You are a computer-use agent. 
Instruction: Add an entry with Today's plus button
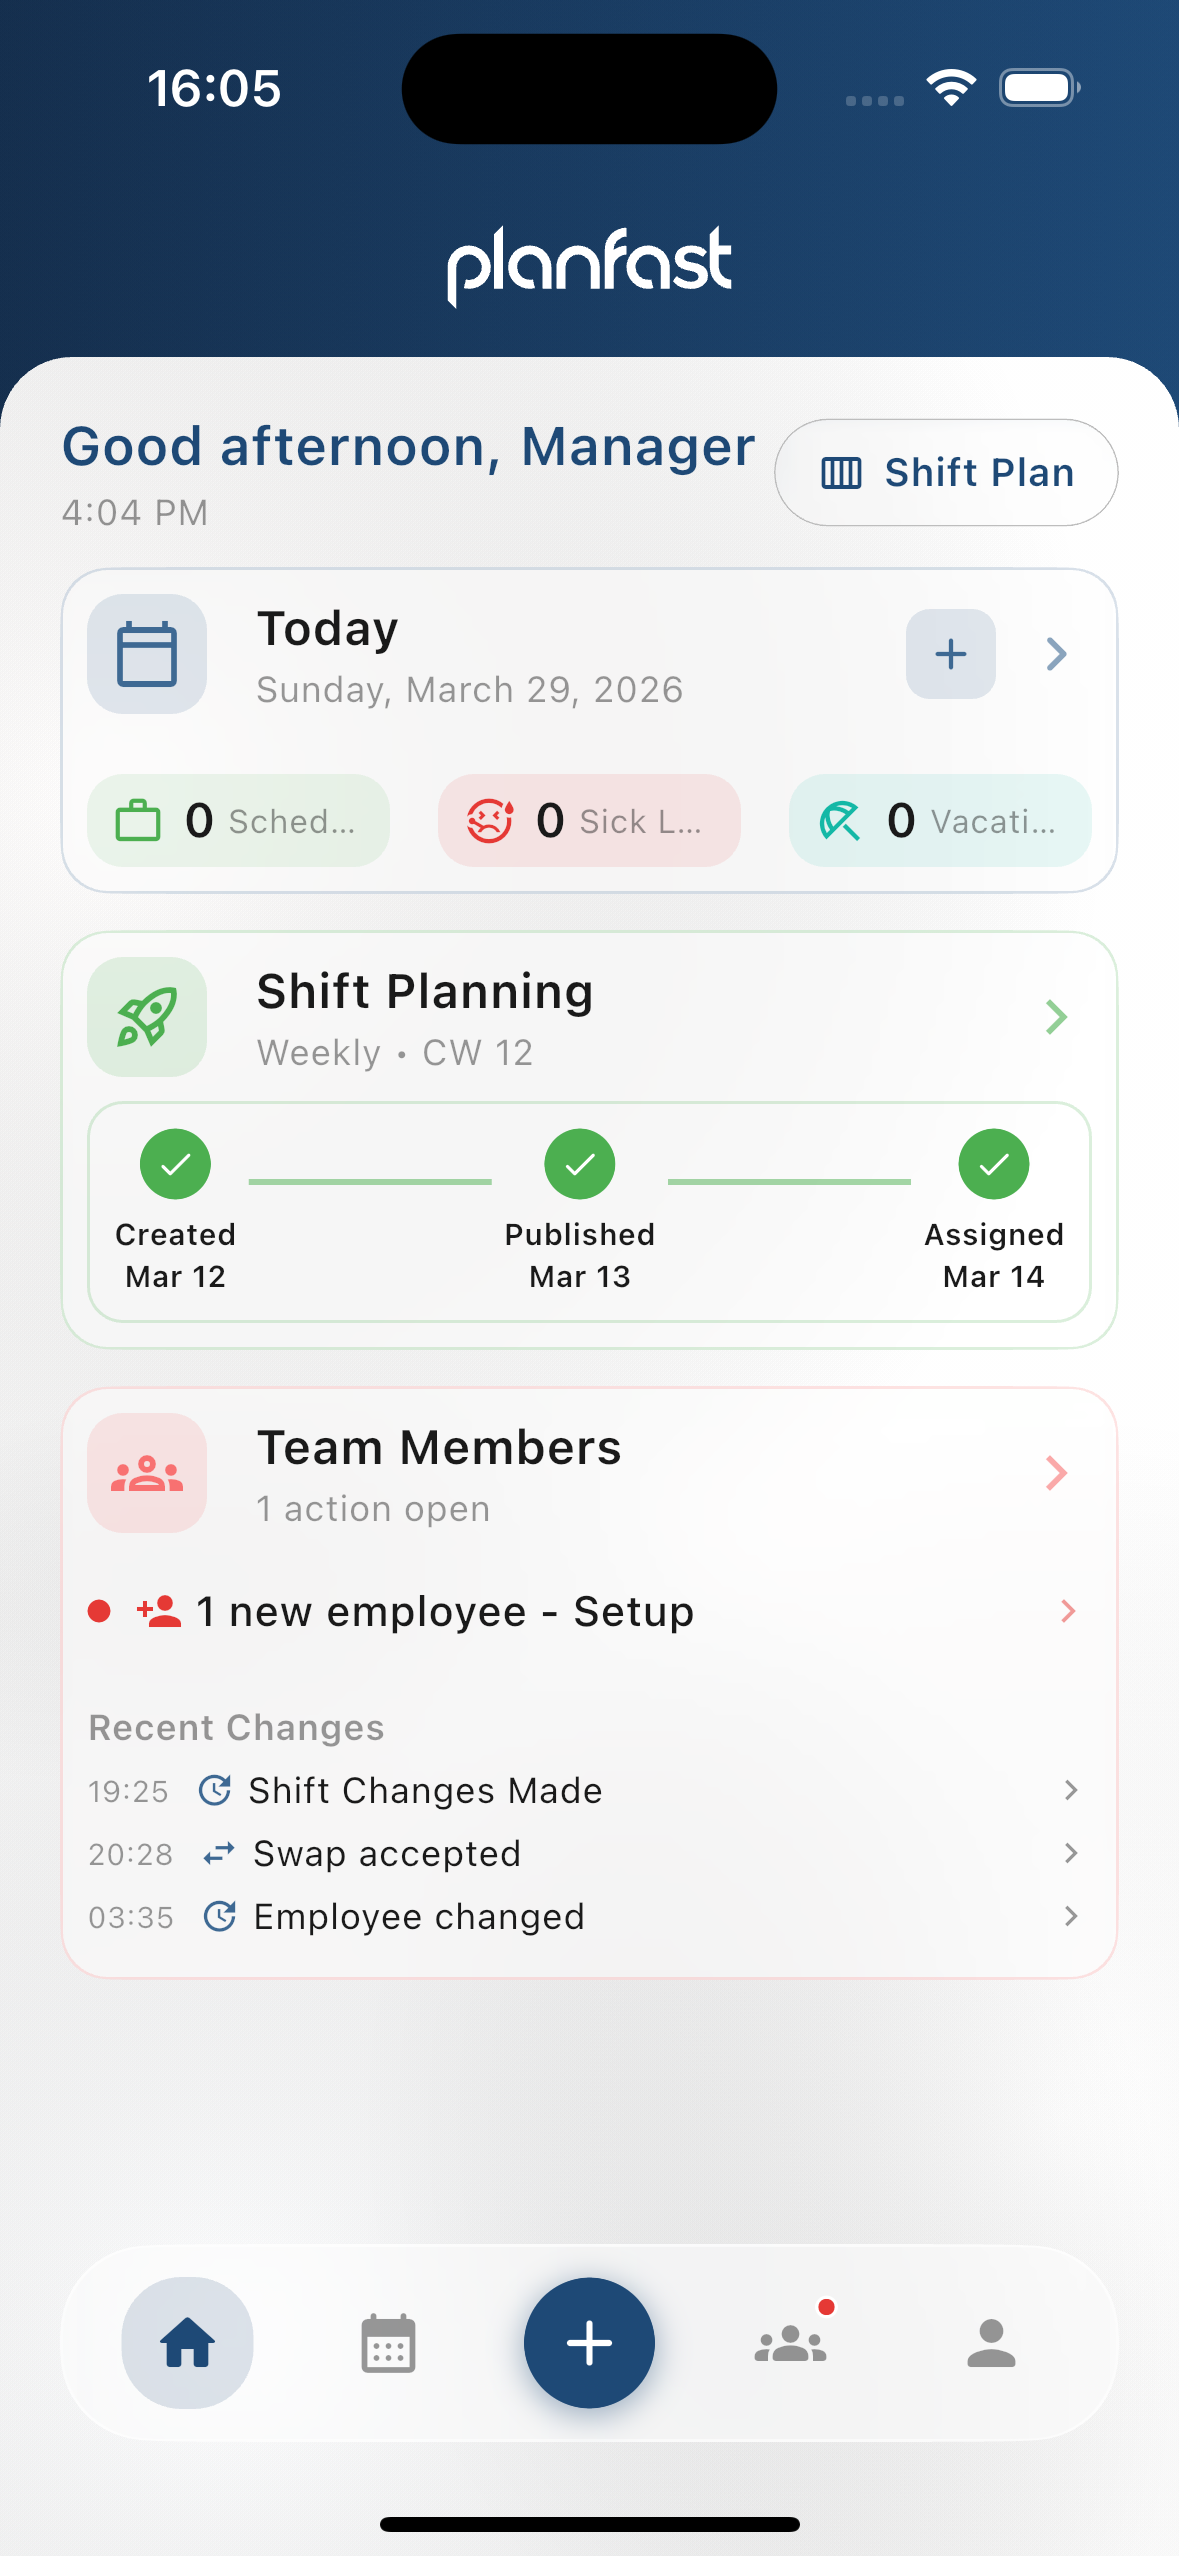pos(950,654)
